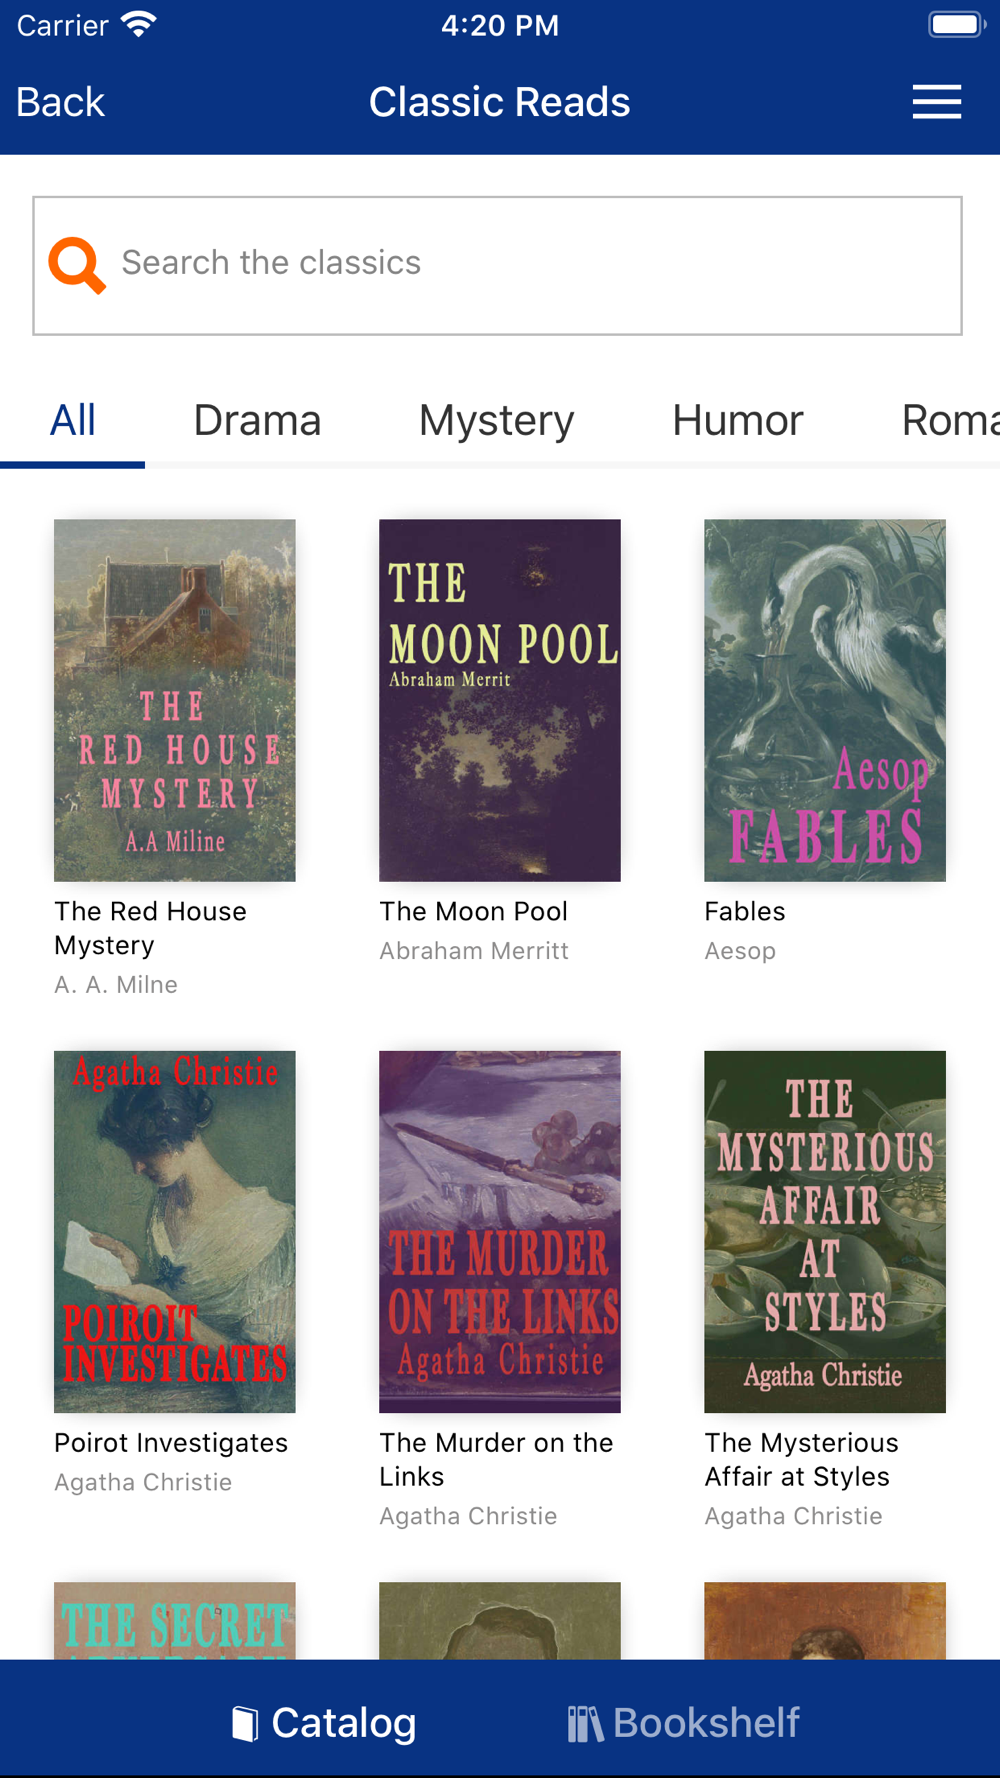Open The Red House Mystery cover
Screen dimensions: 1000x1778
(175, 700)
